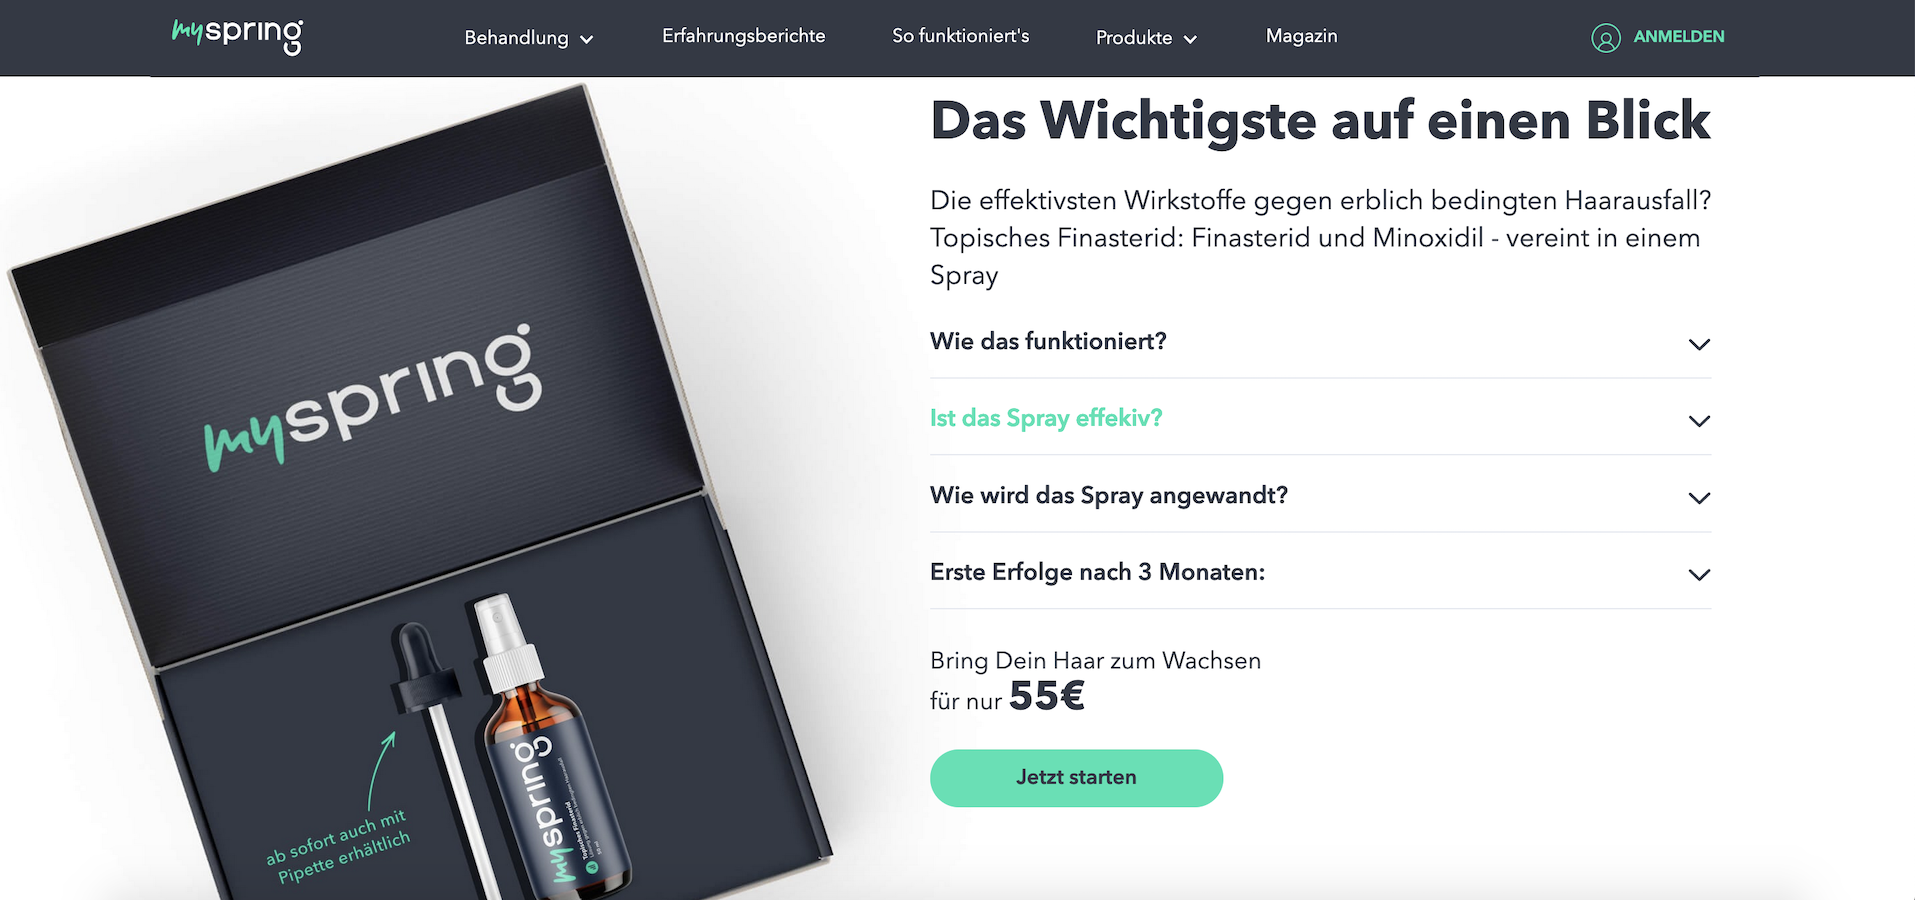Click the Produkte menu label
The height and width of the screenshot is (900, 1915).
pos(1134,38)
